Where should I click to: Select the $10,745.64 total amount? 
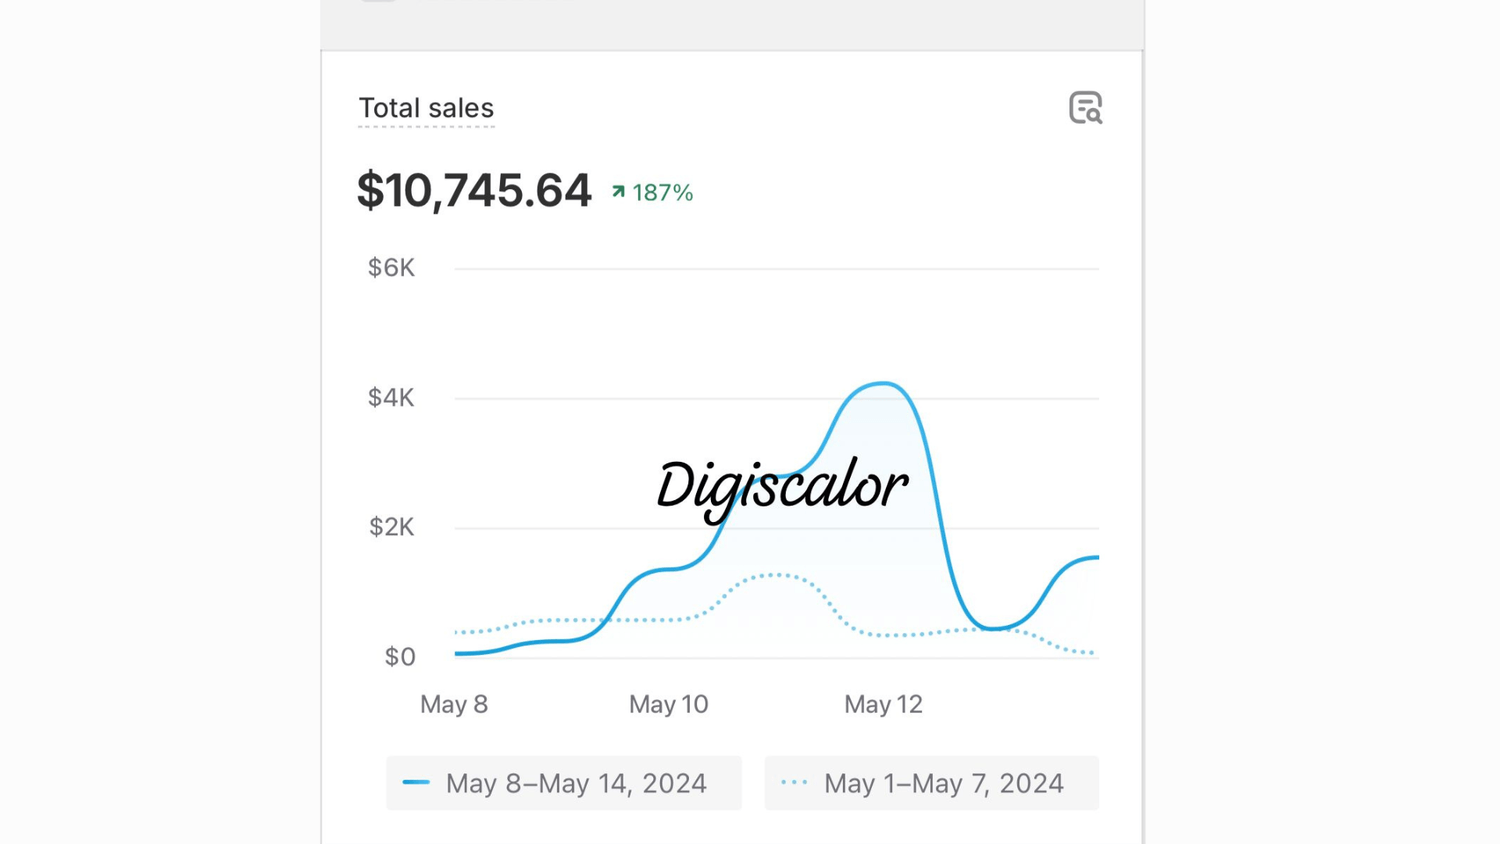tap(474, 190)
